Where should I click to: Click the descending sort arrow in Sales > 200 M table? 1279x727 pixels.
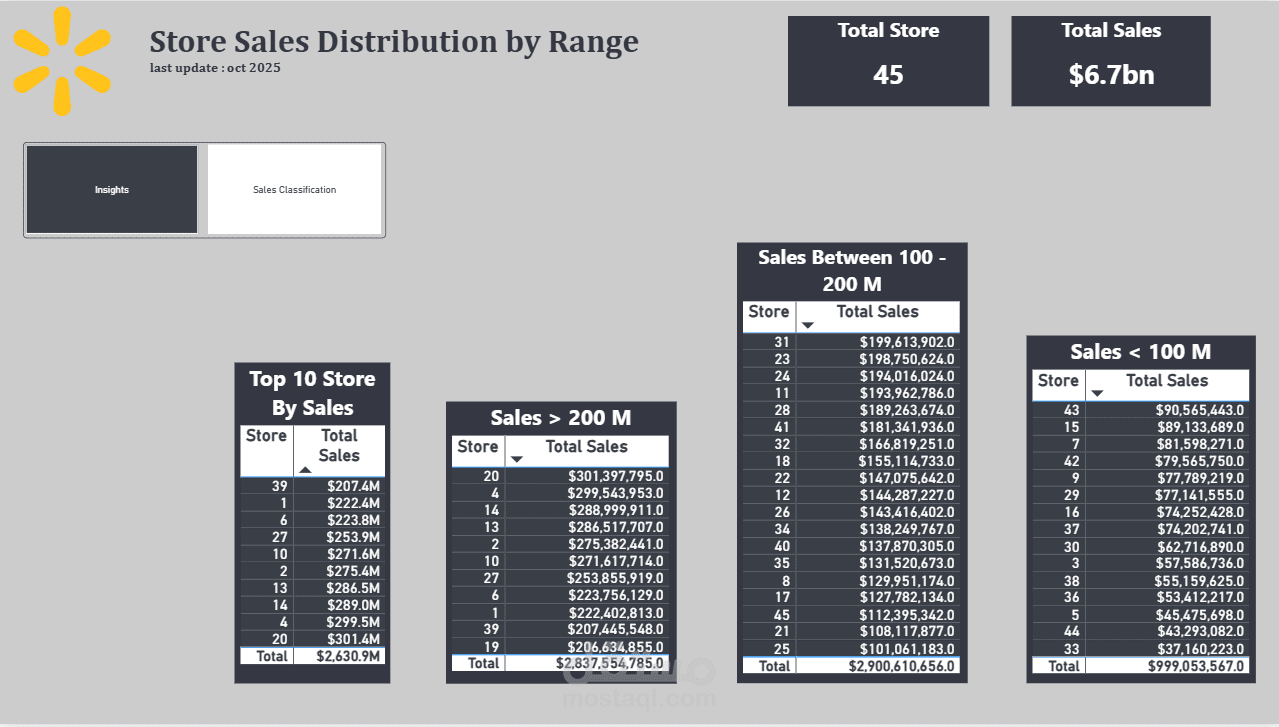tap(517, 460)
